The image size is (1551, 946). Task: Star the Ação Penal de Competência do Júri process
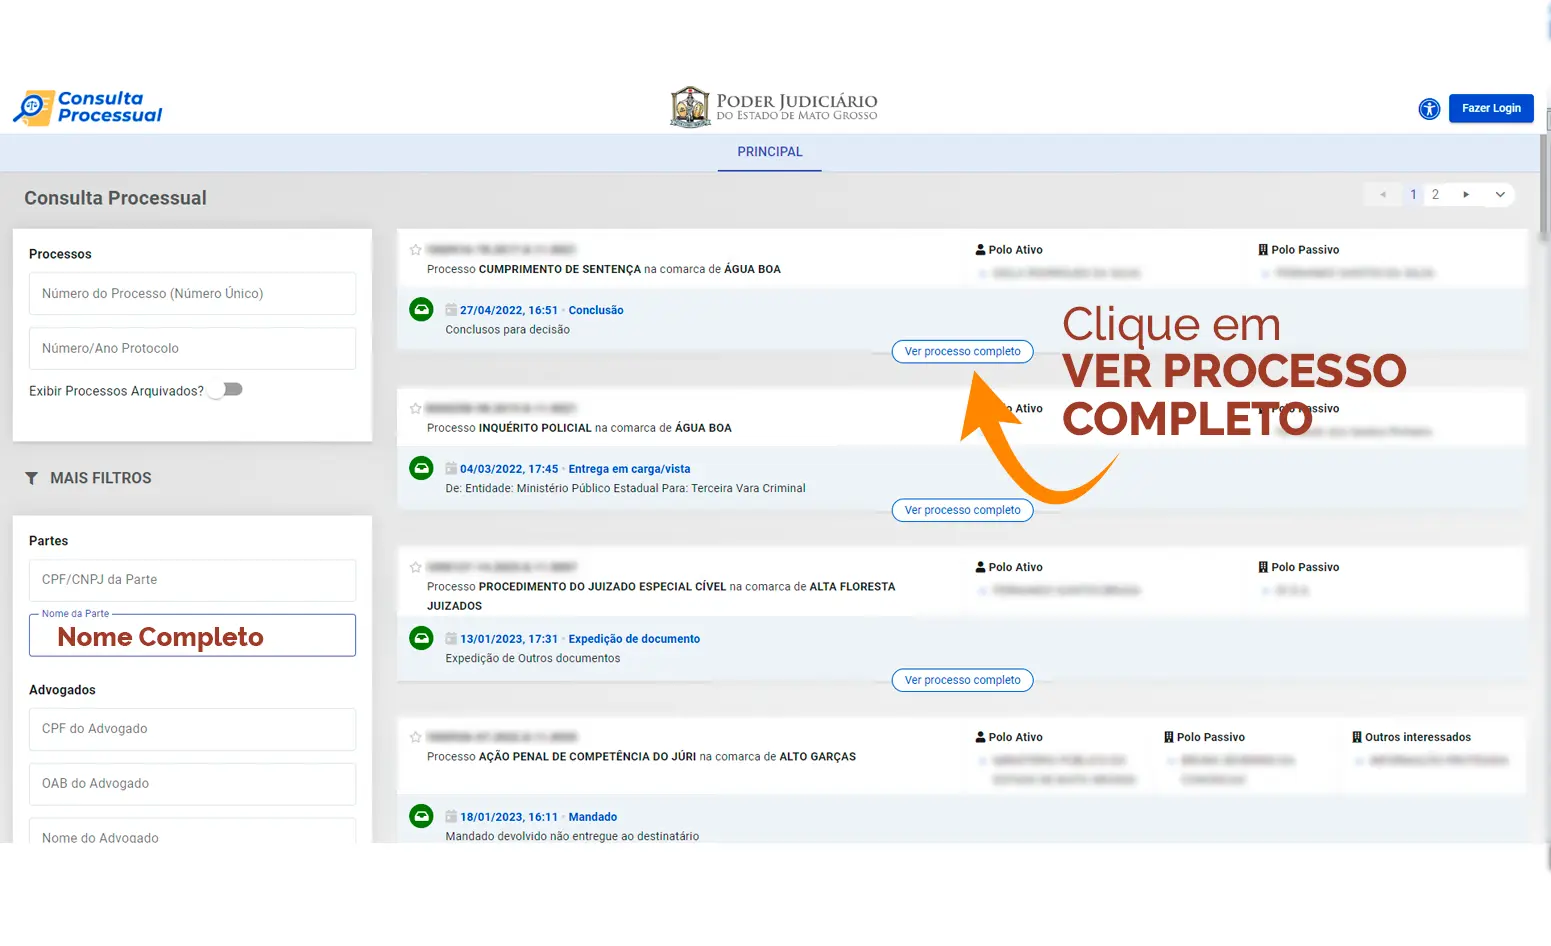click(x=415, y=737)
